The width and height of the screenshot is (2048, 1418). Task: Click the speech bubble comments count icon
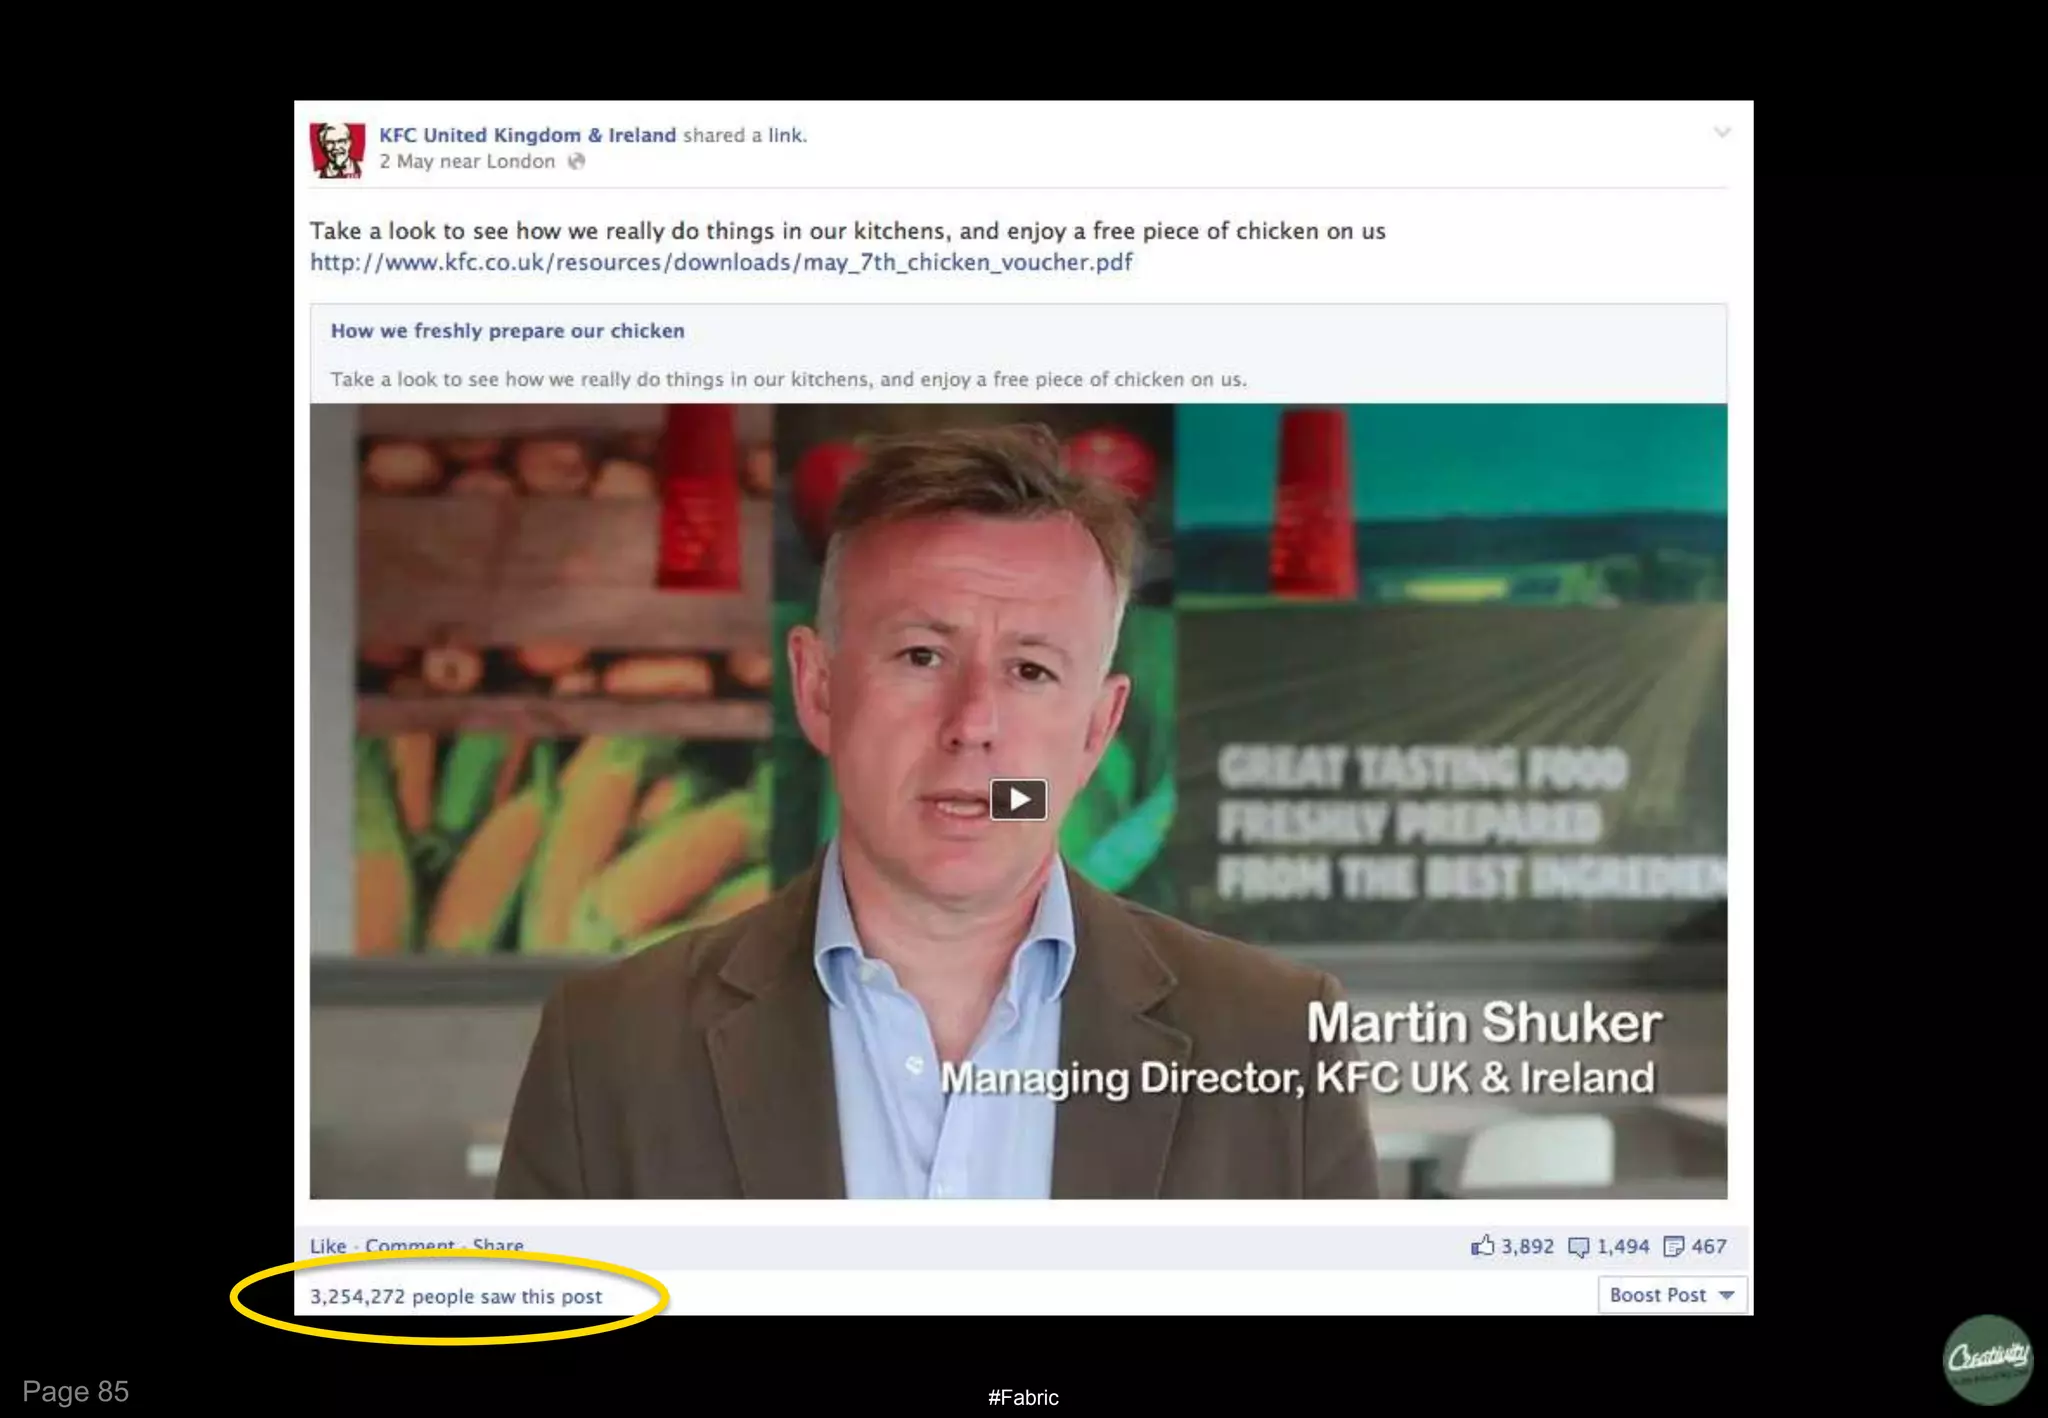coord(1578,1246)
